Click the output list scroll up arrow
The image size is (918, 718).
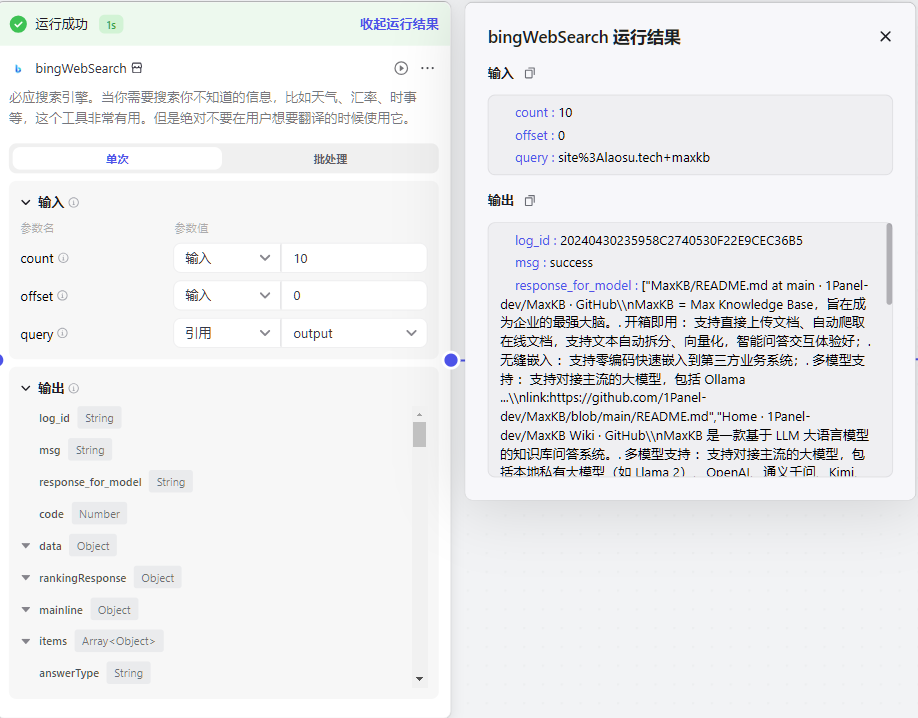(x=419, y=415)
